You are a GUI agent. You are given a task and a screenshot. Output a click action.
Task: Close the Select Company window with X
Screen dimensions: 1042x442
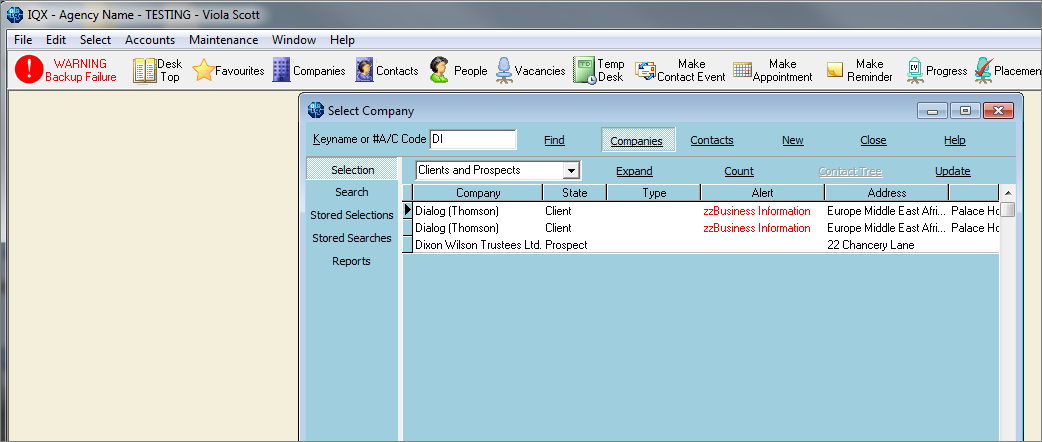(998, 111)
